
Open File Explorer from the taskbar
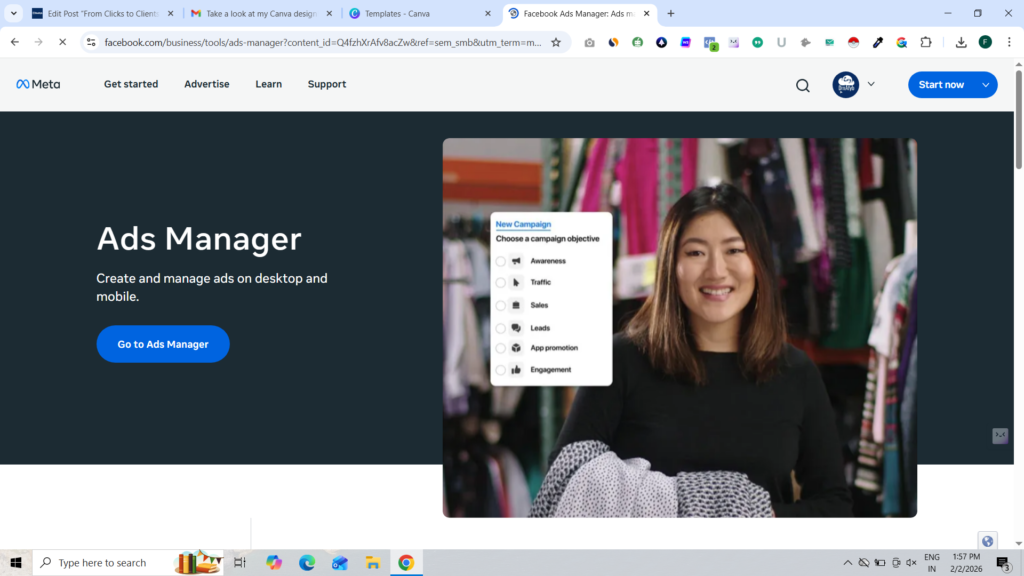pyautogui.click(x=372, y=563)
